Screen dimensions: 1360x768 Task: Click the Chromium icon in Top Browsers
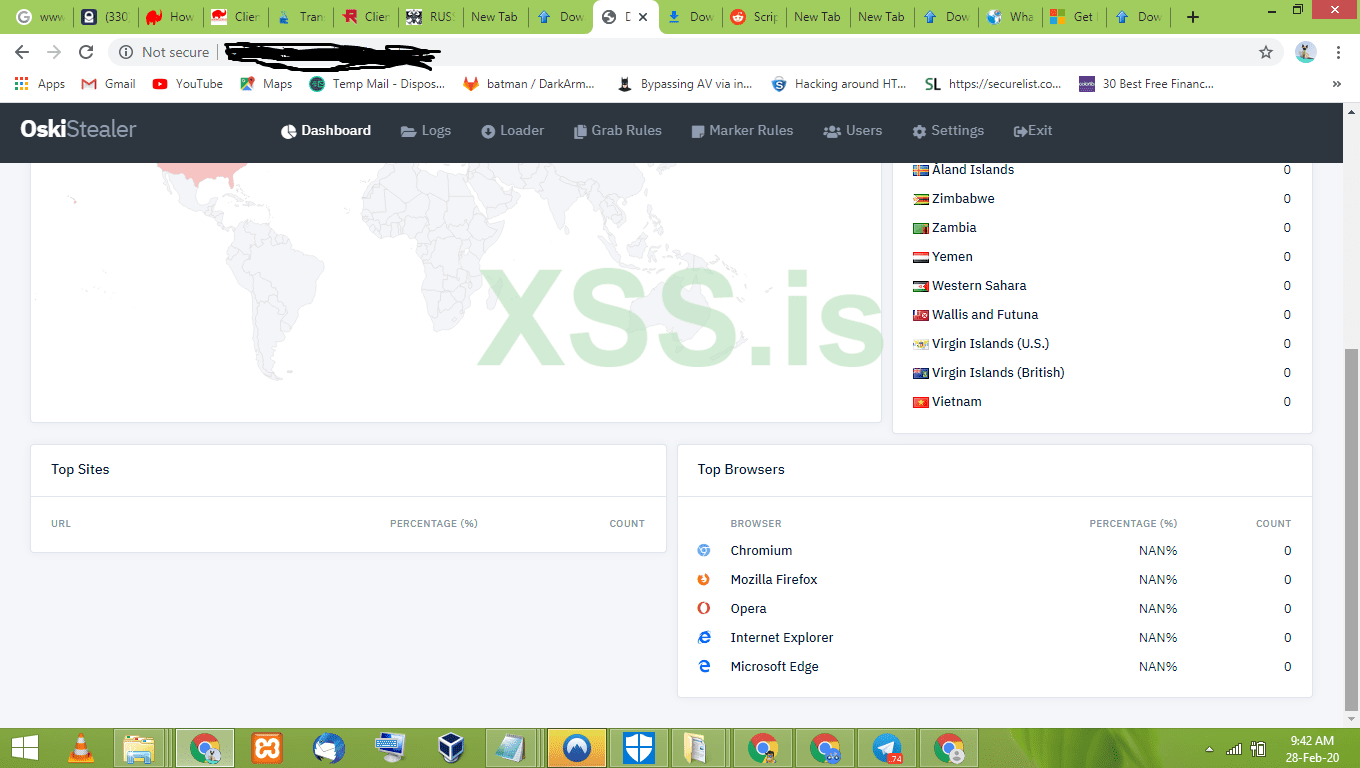click(704, 550)
